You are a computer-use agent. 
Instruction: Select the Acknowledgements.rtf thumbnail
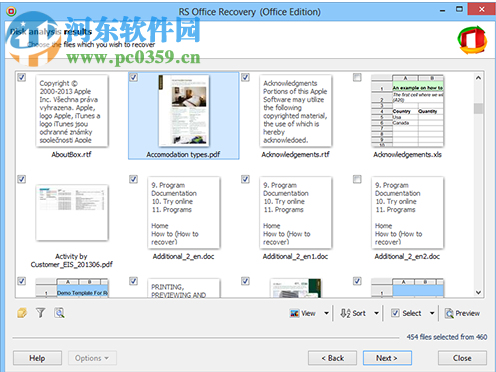tap(296, 111)
